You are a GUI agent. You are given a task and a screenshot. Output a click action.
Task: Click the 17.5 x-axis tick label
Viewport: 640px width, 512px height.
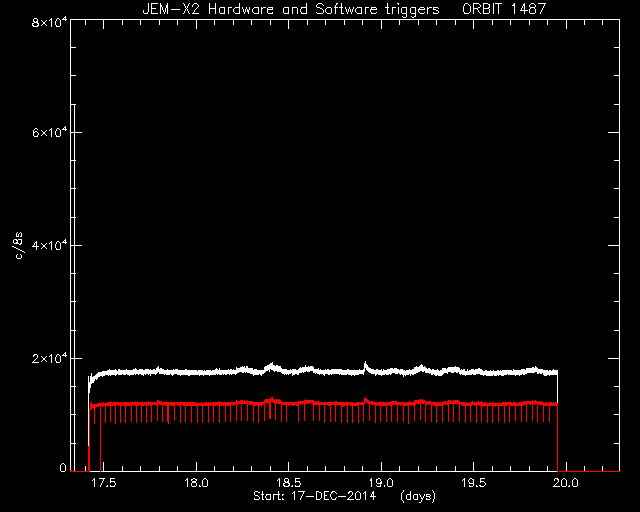coord(104,483)
